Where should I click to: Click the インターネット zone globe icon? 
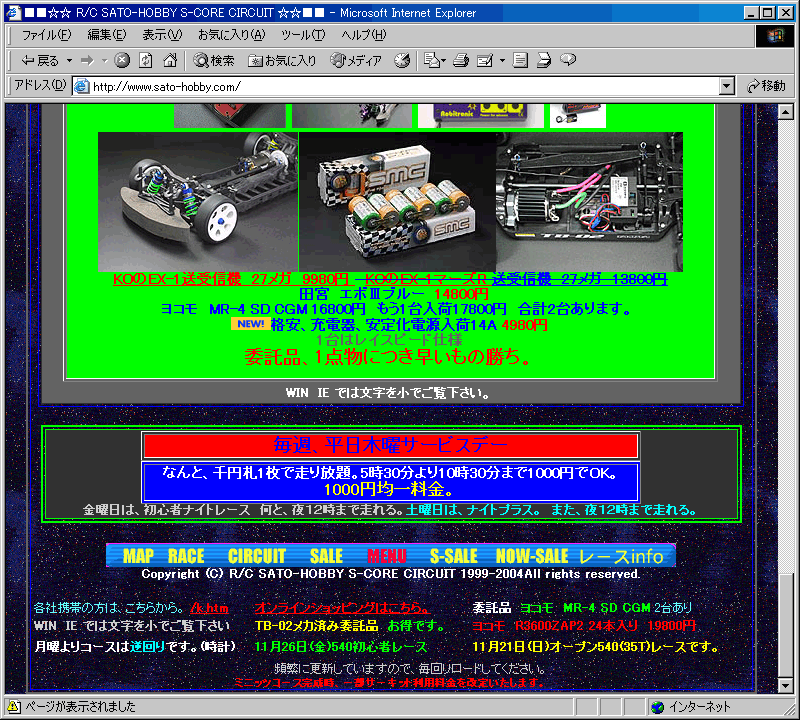click(658, 707)
